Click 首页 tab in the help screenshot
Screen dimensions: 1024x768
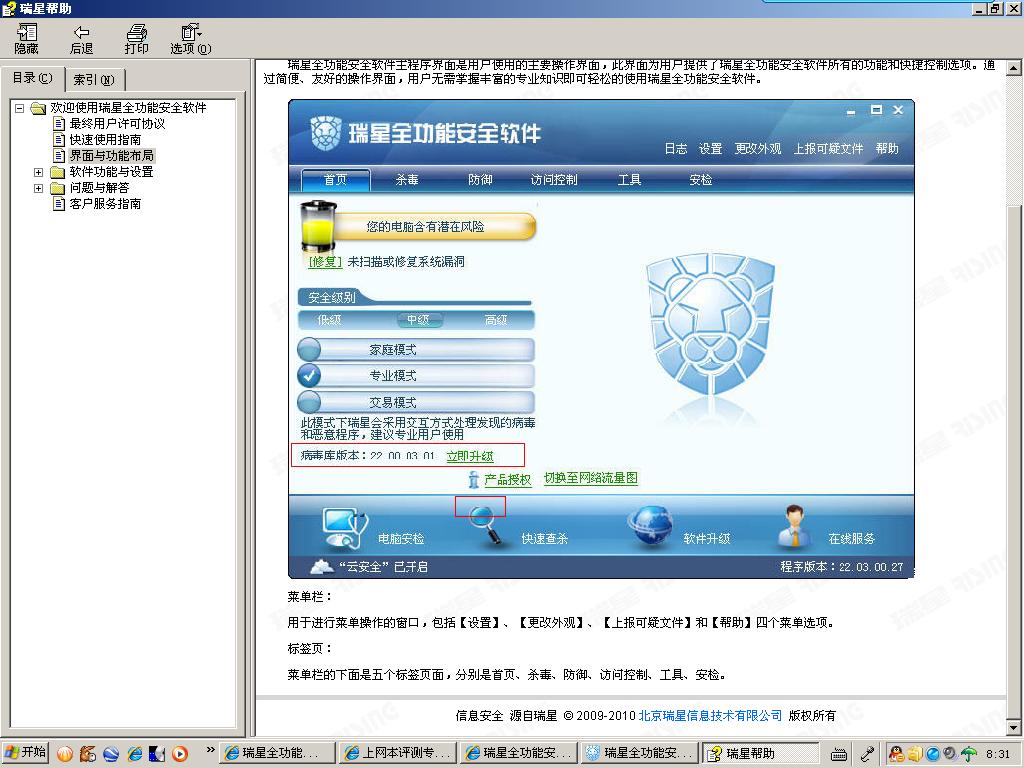(x=336, y=180)
